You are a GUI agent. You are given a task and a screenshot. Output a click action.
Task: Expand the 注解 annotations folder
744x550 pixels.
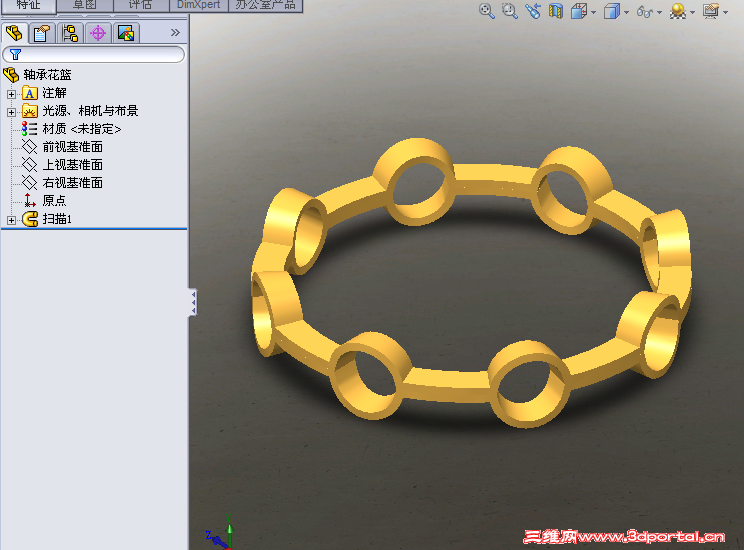tap(11, 94)
